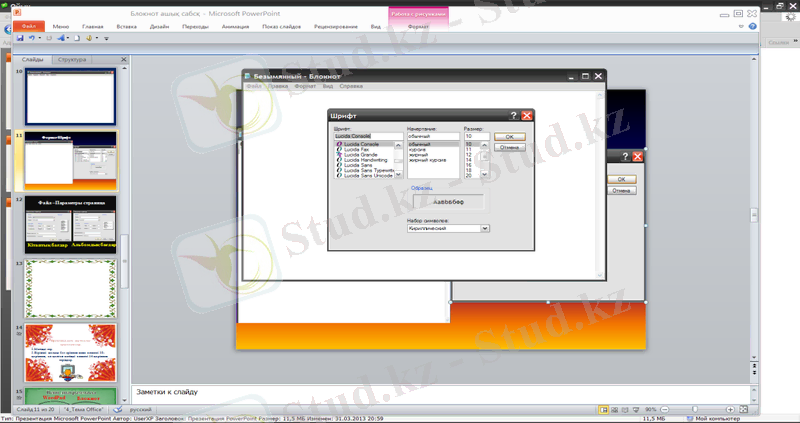800x423 pixels.
Task: Close the slides thumbnail pane
Action: coord(122,60)
